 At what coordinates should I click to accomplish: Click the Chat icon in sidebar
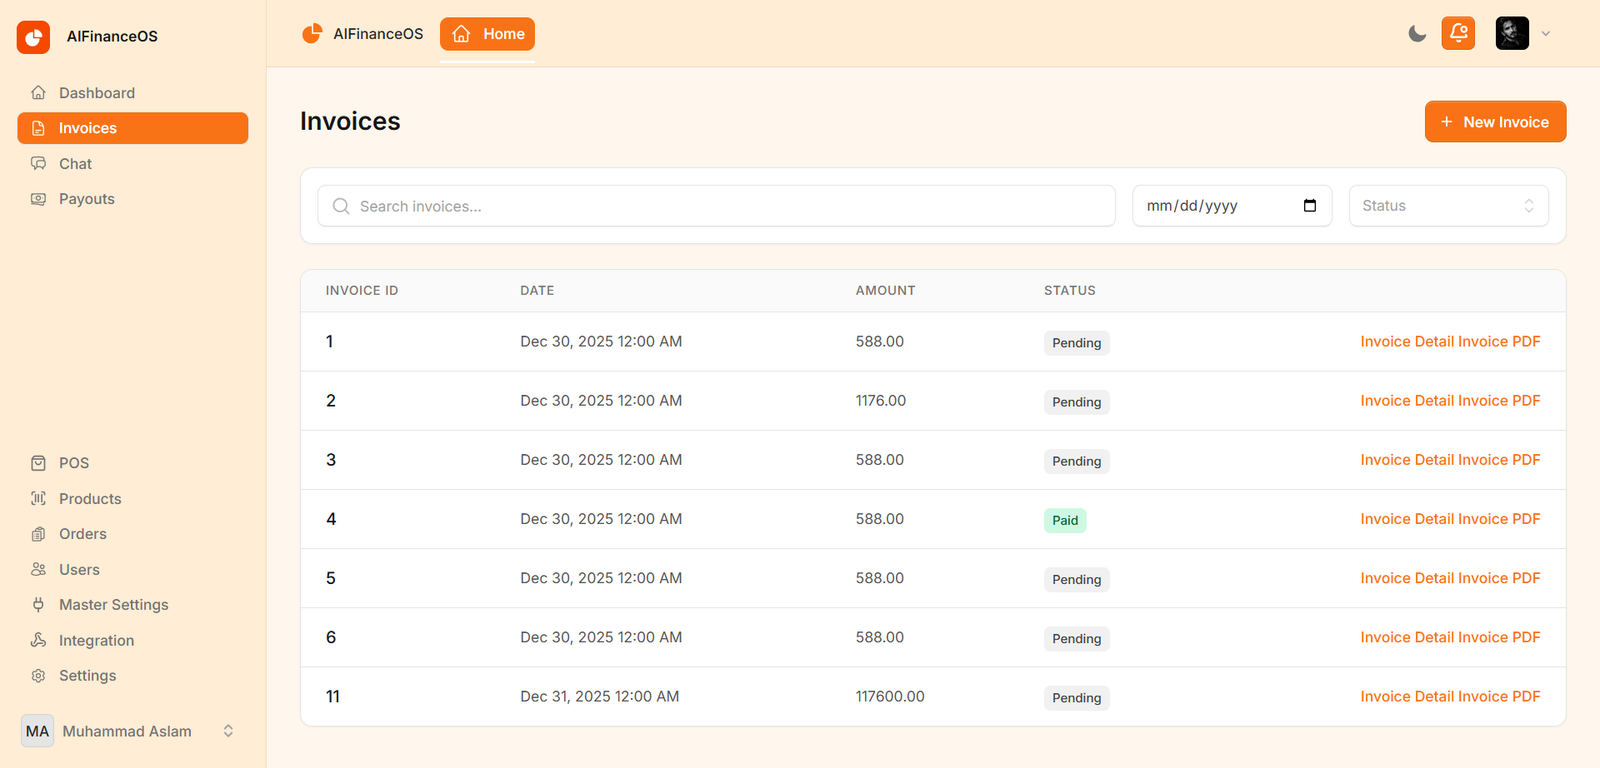tap(38, 163)
